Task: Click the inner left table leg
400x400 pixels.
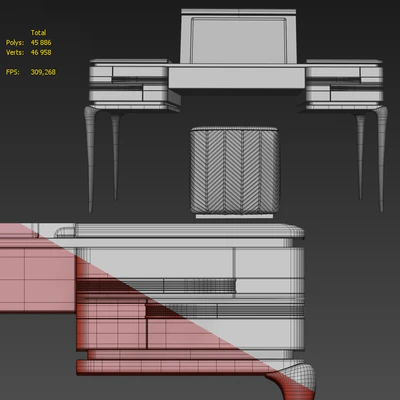Action: point(115,157)
